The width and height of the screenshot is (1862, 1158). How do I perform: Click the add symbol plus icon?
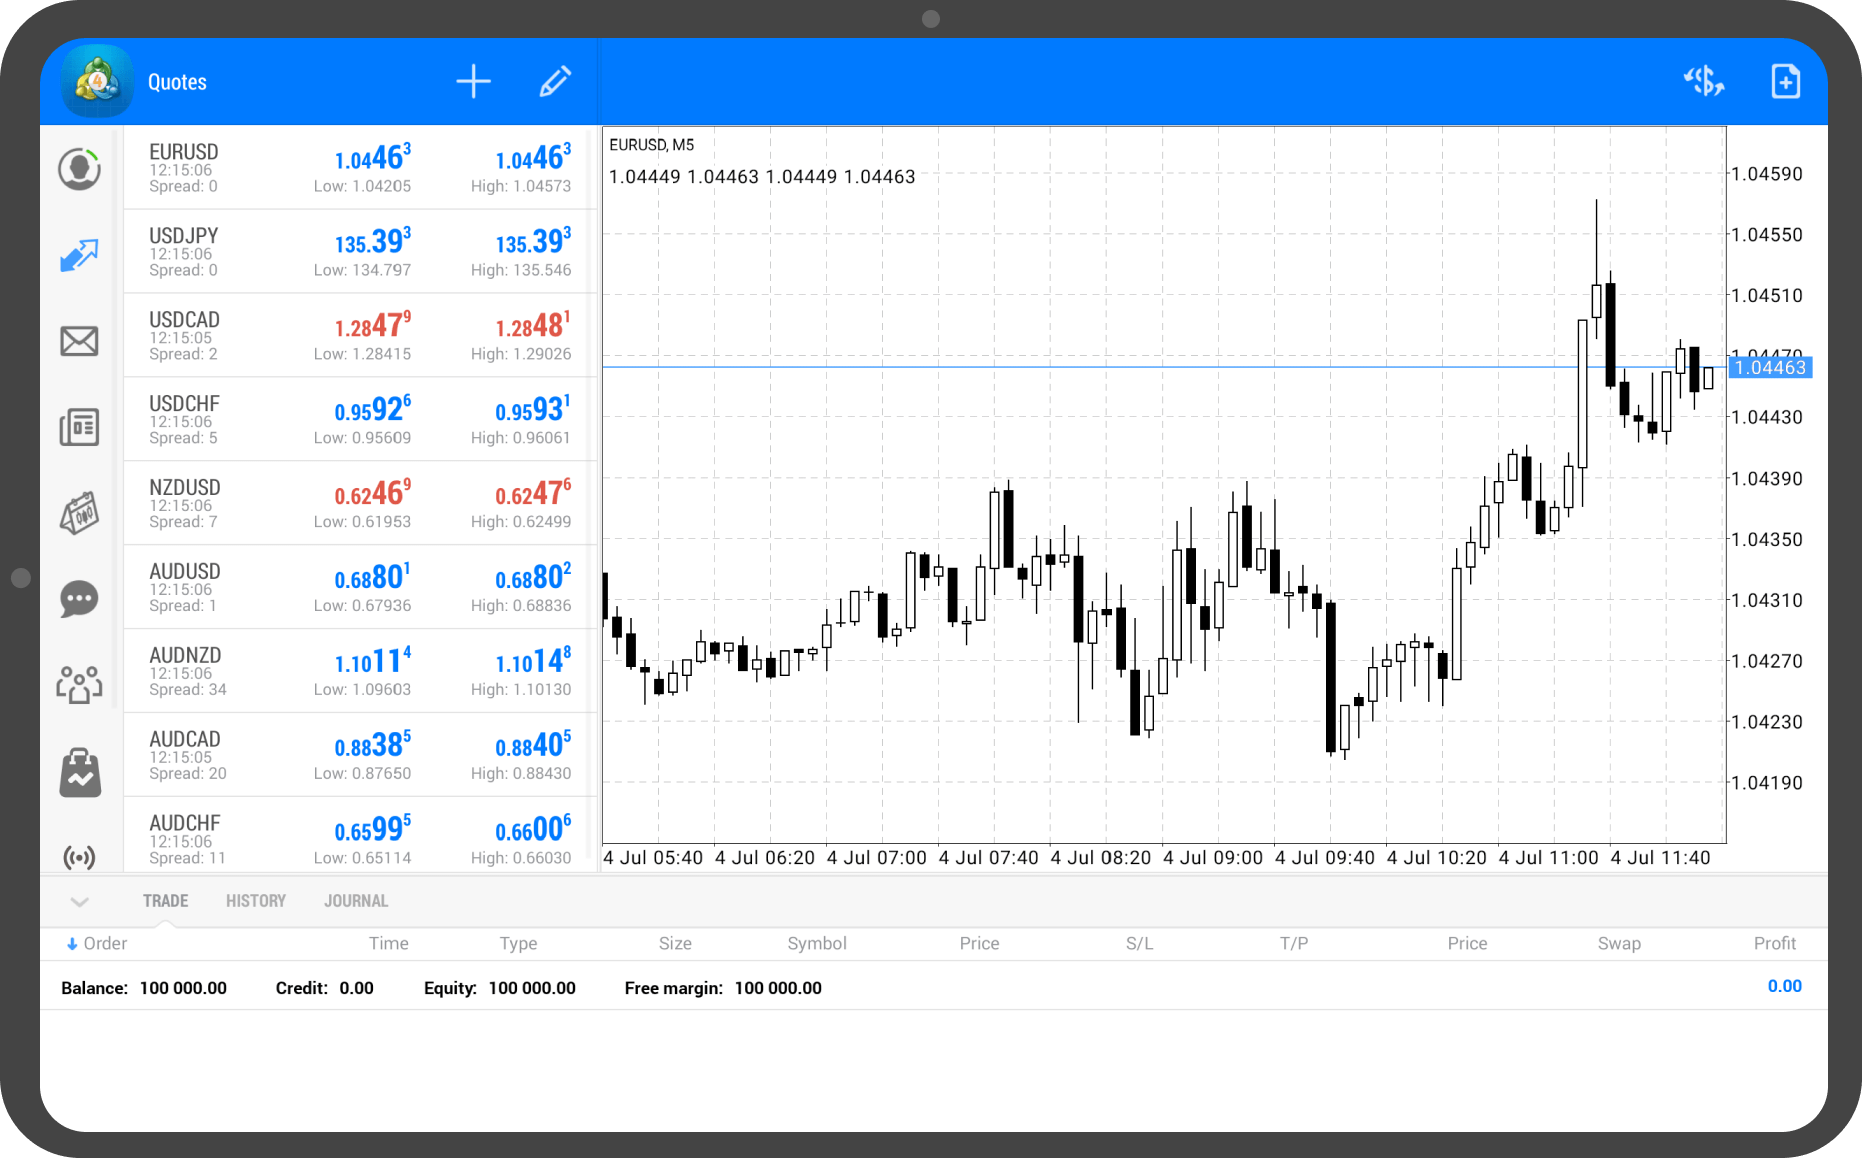(473, 82)
